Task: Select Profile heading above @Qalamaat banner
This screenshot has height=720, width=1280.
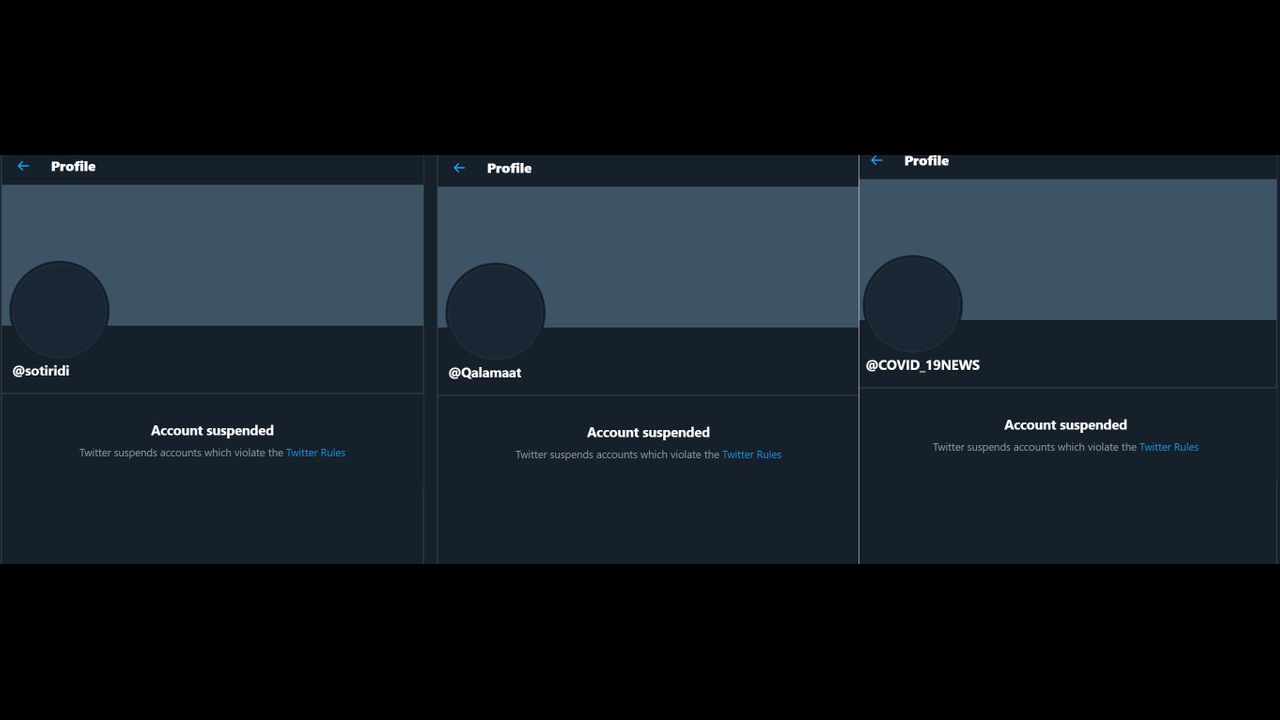Action: 509,168
